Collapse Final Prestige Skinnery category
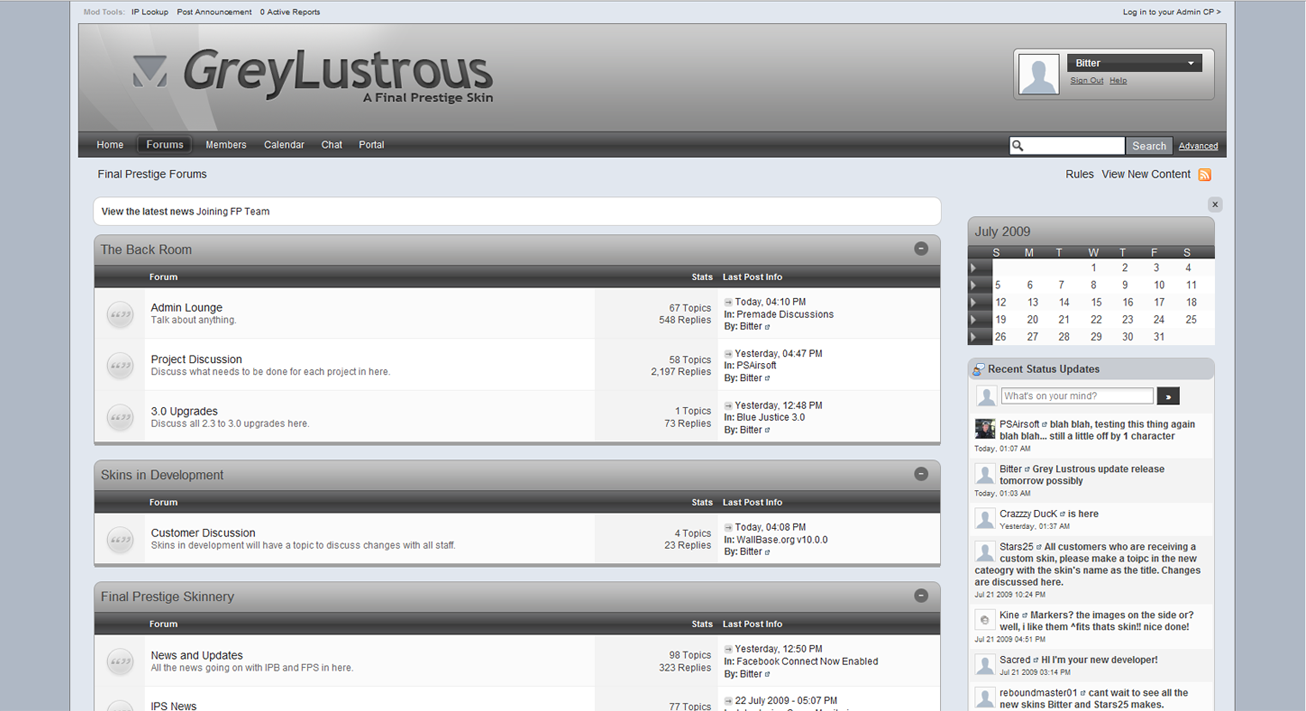The height and width of the screenshot is (711, 1306). [921, 595]
